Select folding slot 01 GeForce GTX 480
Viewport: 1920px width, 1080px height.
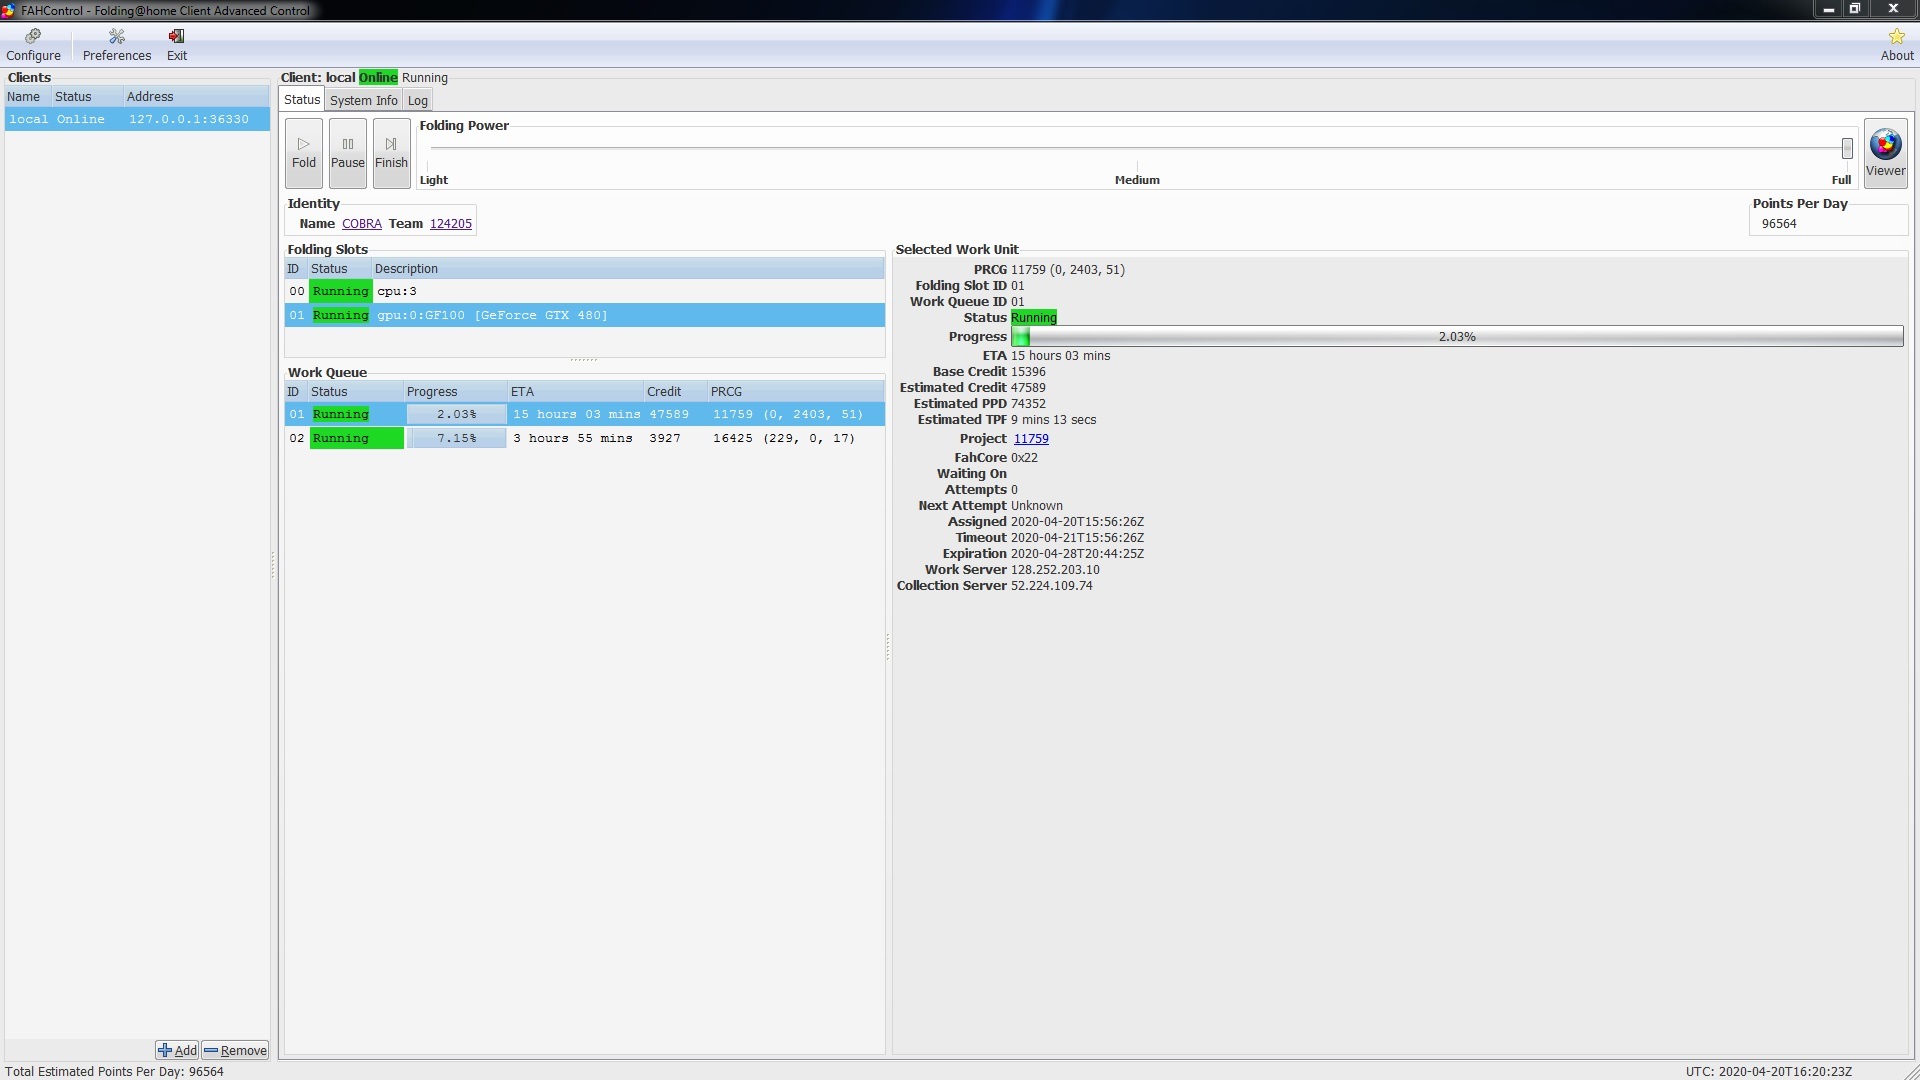tap(585, 315)
